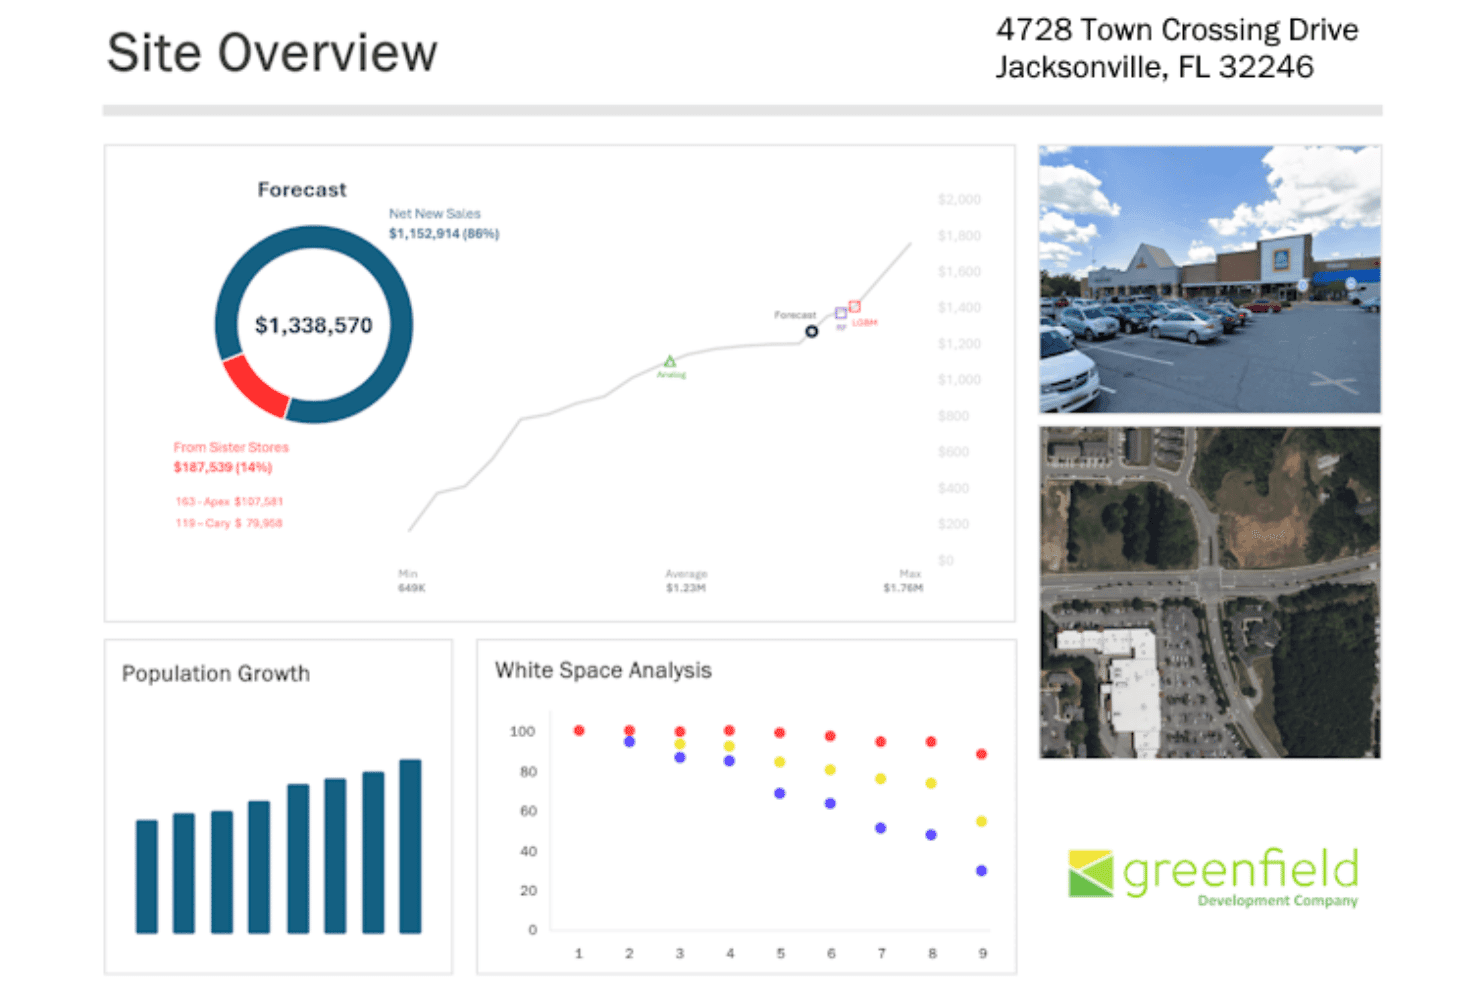The width and height of the screenshot is (1480, 987).
Task: Click the green Analog triangle marker
Action: click(670, 361)
